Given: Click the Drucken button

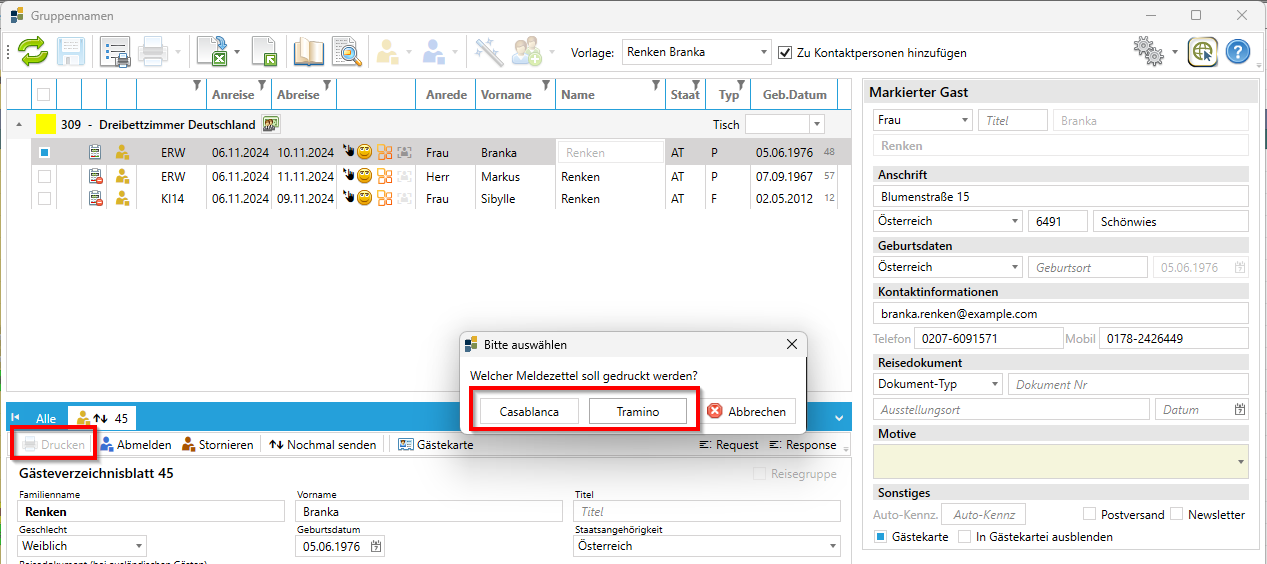Looking at the screenshot, I should pos(54,444).
